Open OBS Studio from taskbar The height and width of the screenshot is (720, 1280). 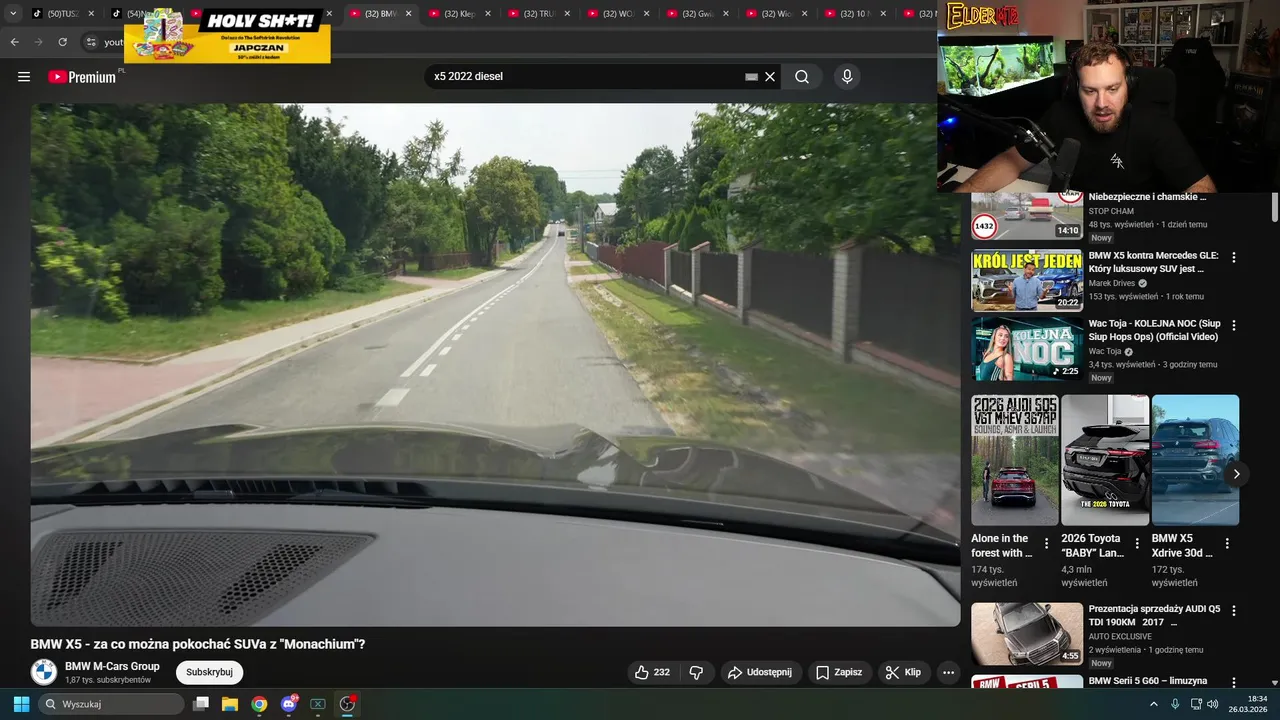point(347,704)
